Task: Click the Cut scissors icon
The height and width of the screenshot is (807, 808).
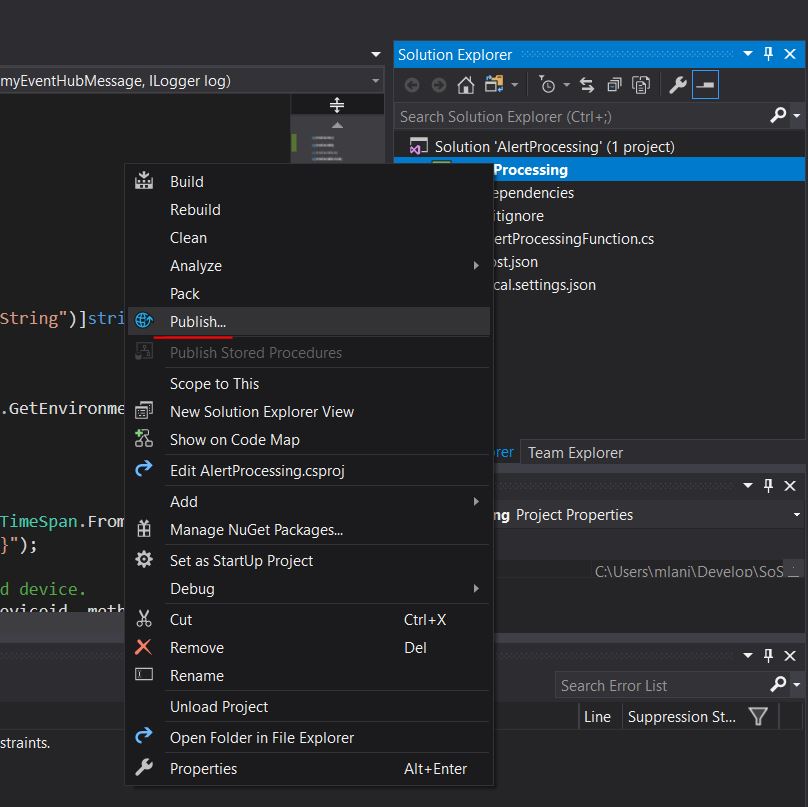Action: coord(144,618)
